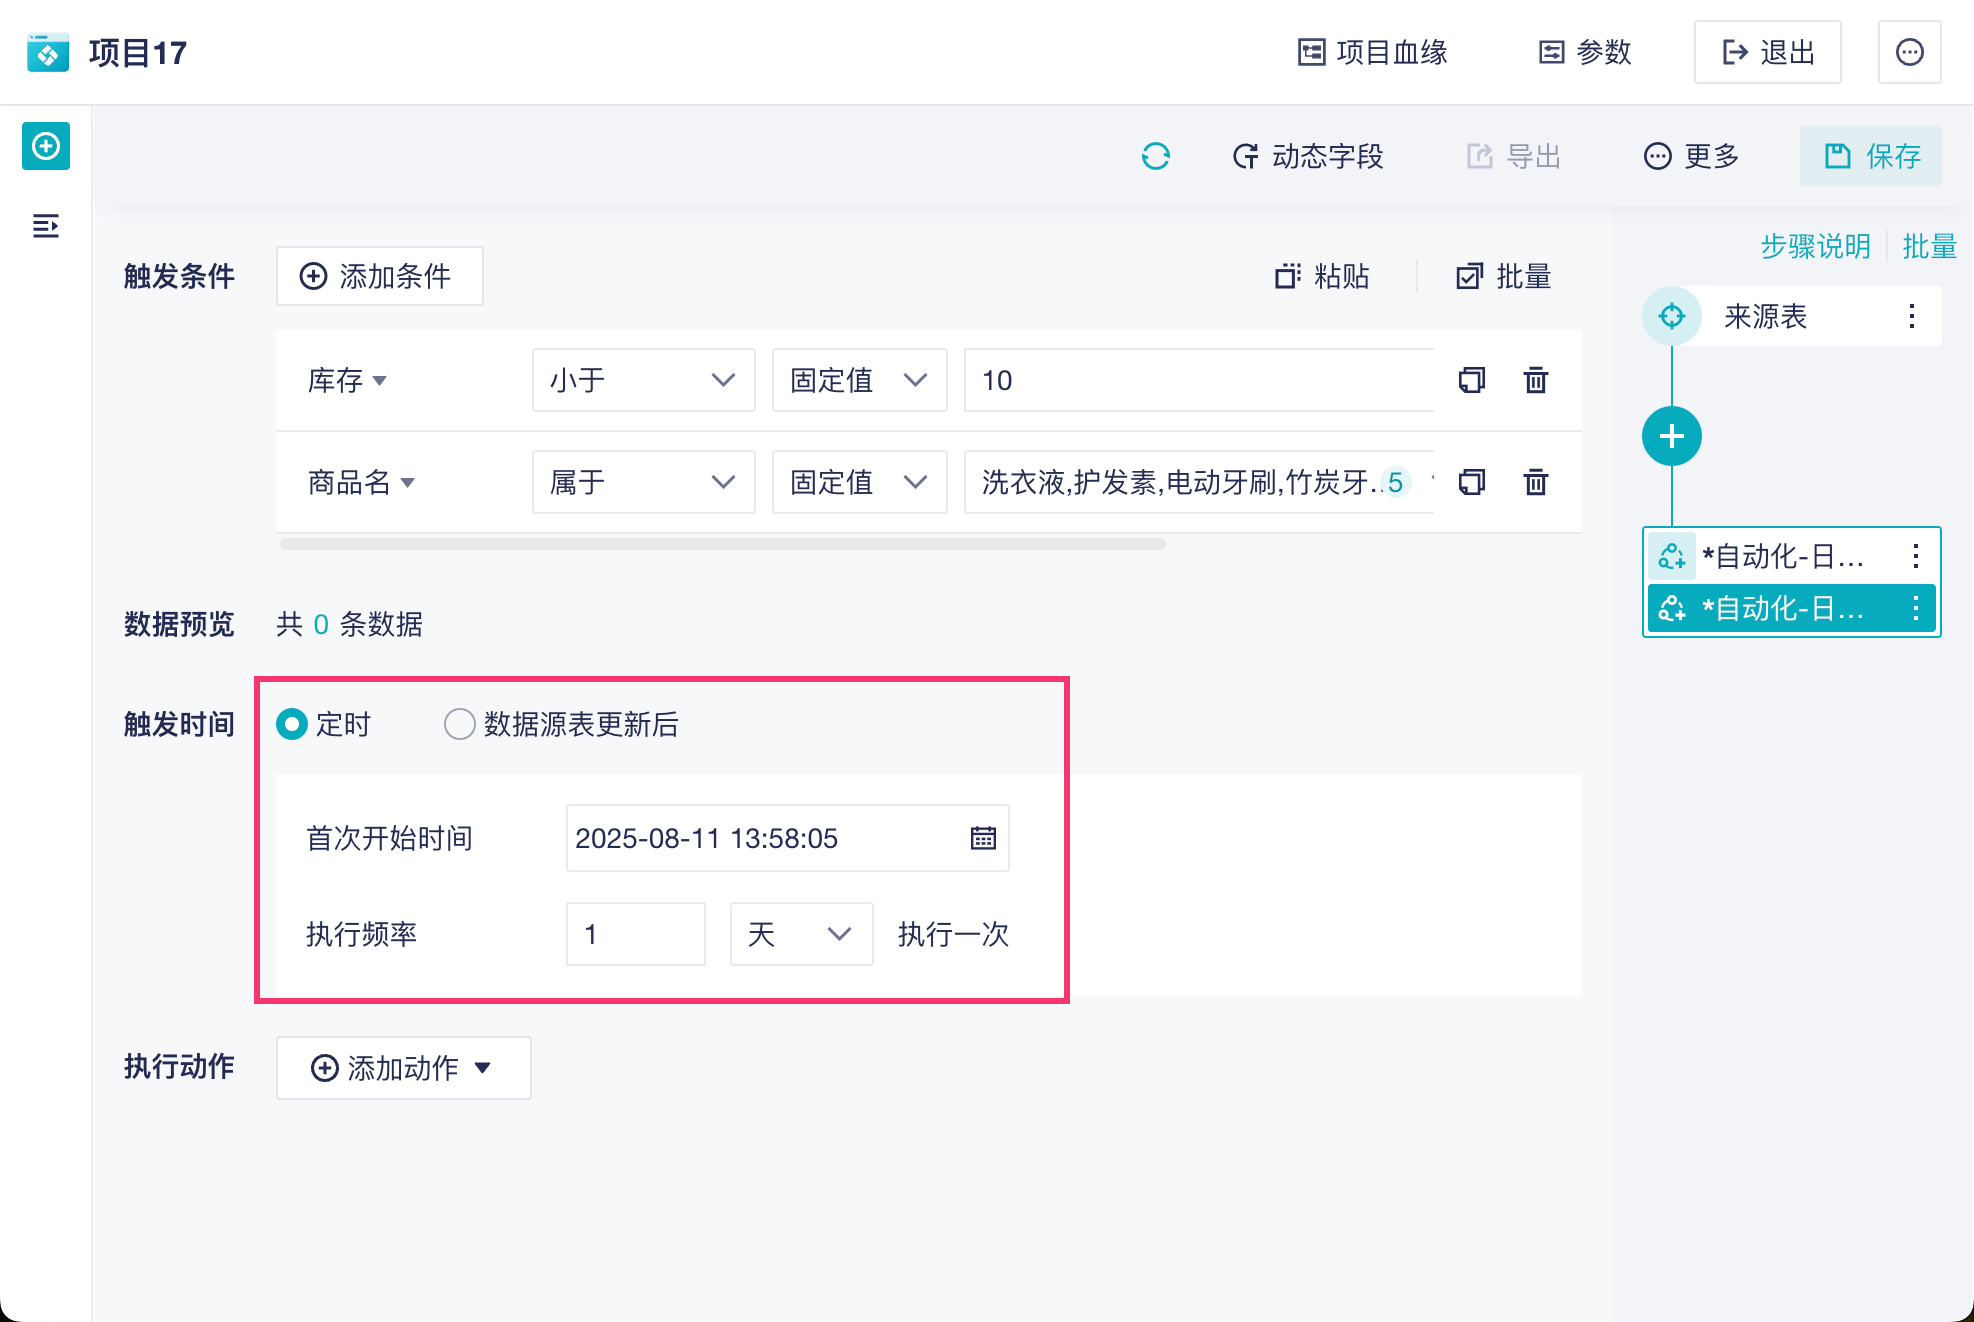Screen dimensions: 1974x1322
Task: Click the left sidebar add icon
Action: click(46, 147)
